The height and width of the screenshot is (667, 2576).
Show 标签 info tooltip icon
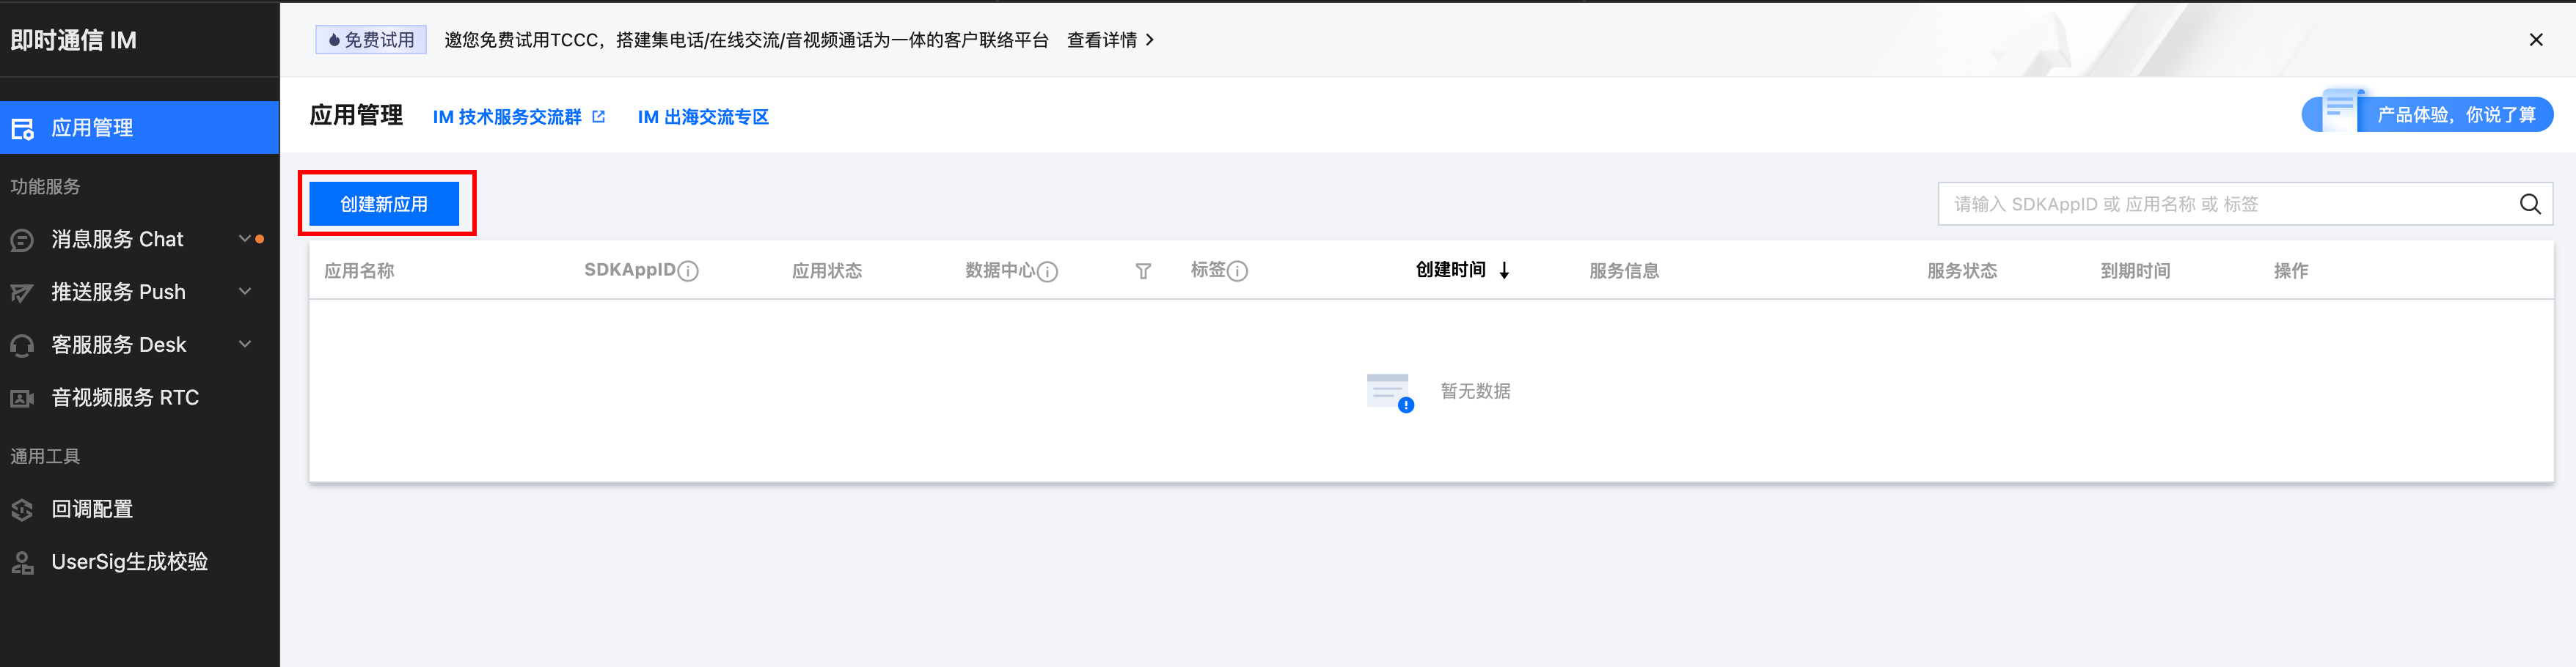coord(1237,271)
